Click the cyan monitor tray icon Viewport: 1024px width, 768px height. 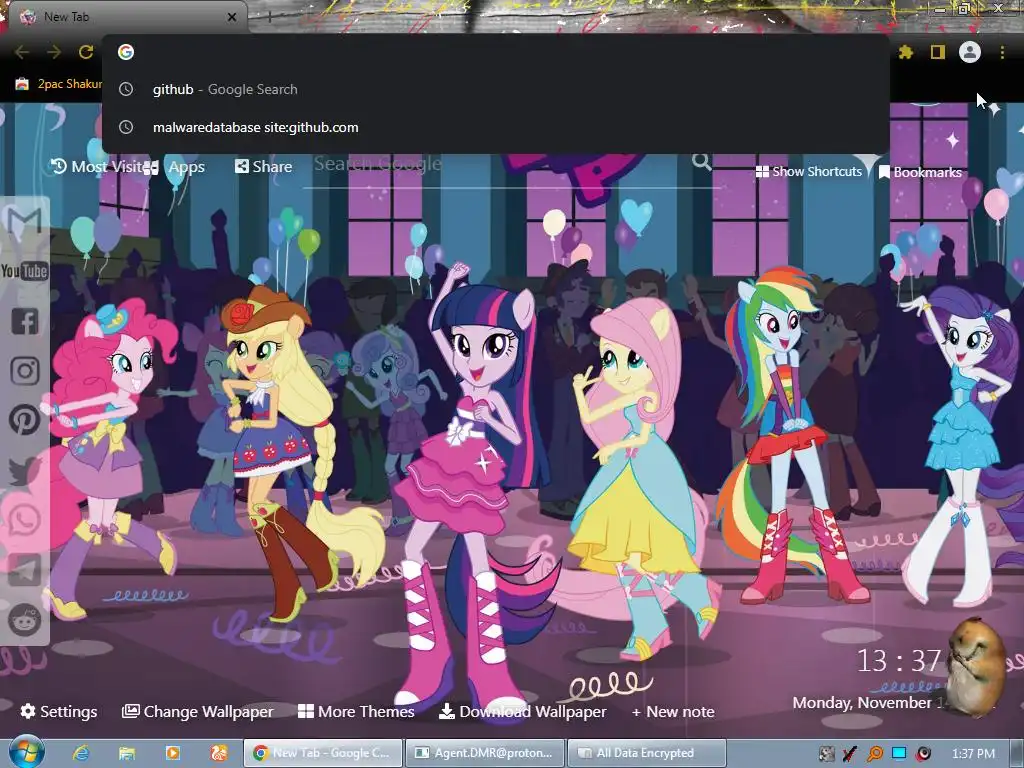point(899,753)
